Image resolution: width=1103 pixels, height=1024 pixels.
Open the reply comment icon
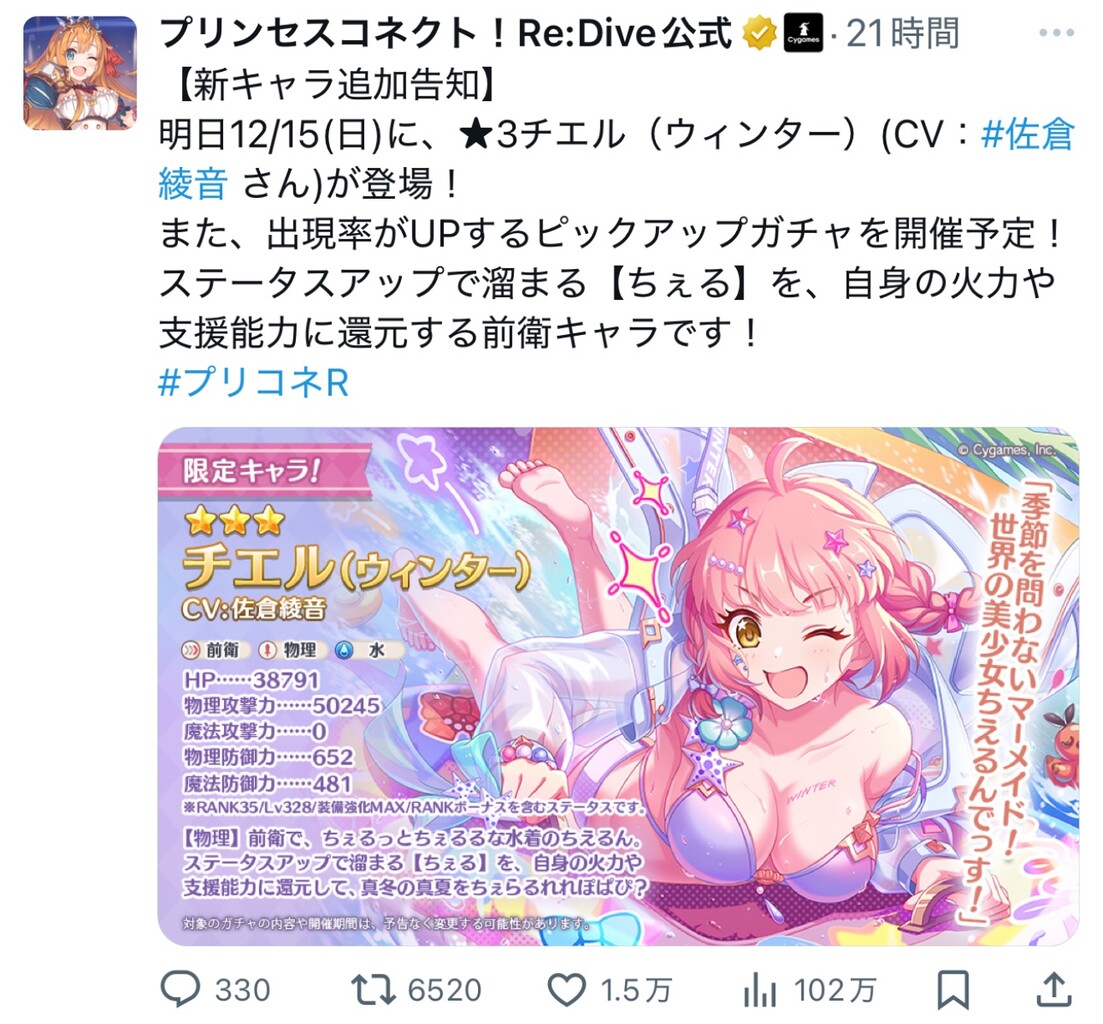pyautogui.click(x=180, y=989)
